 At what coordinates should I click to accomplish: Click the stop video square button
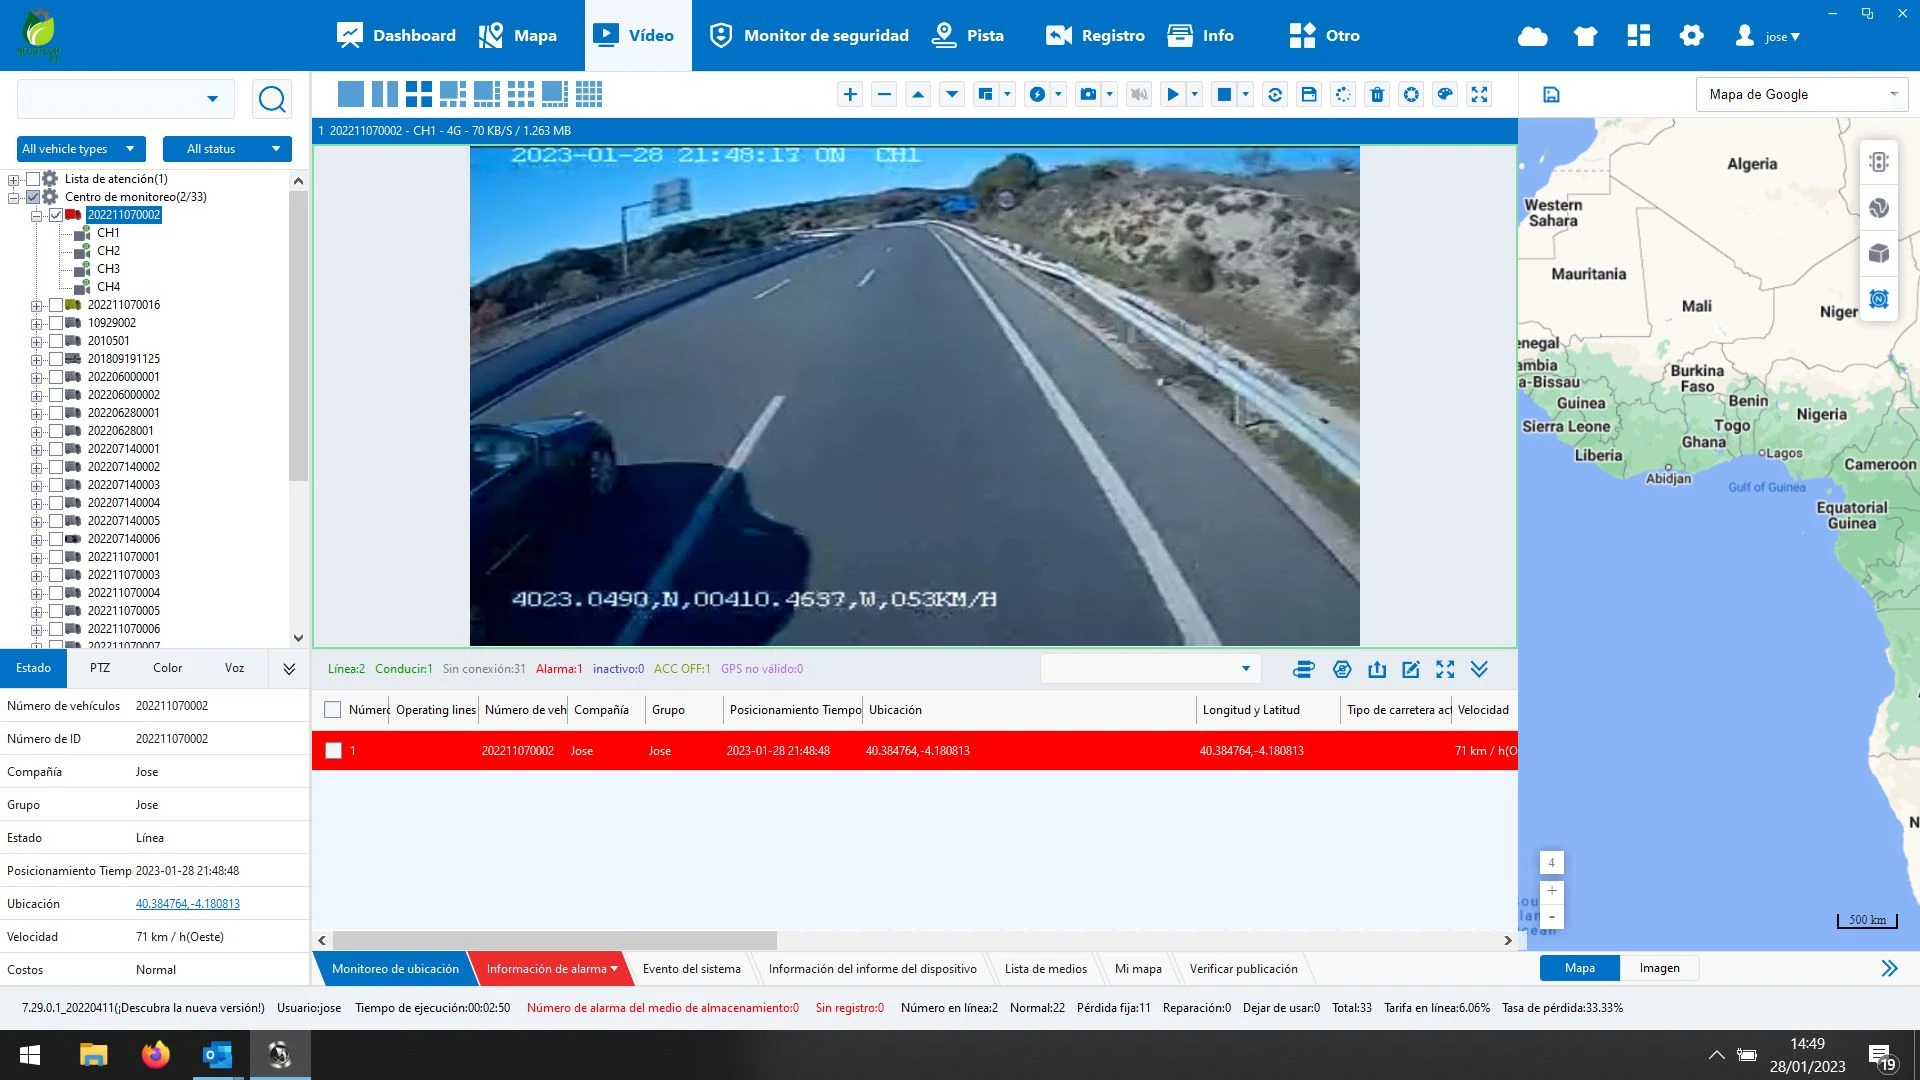(x=1223, y=94)
